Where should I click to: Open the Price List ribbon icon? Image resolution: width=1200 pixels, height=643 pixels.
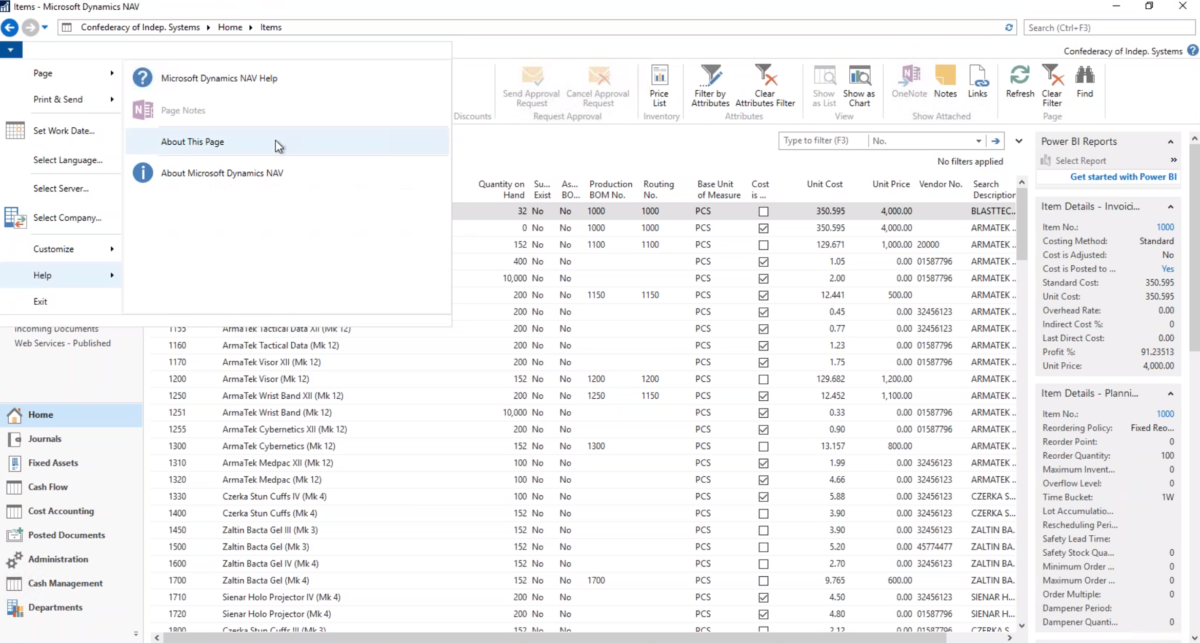[659, 76]
